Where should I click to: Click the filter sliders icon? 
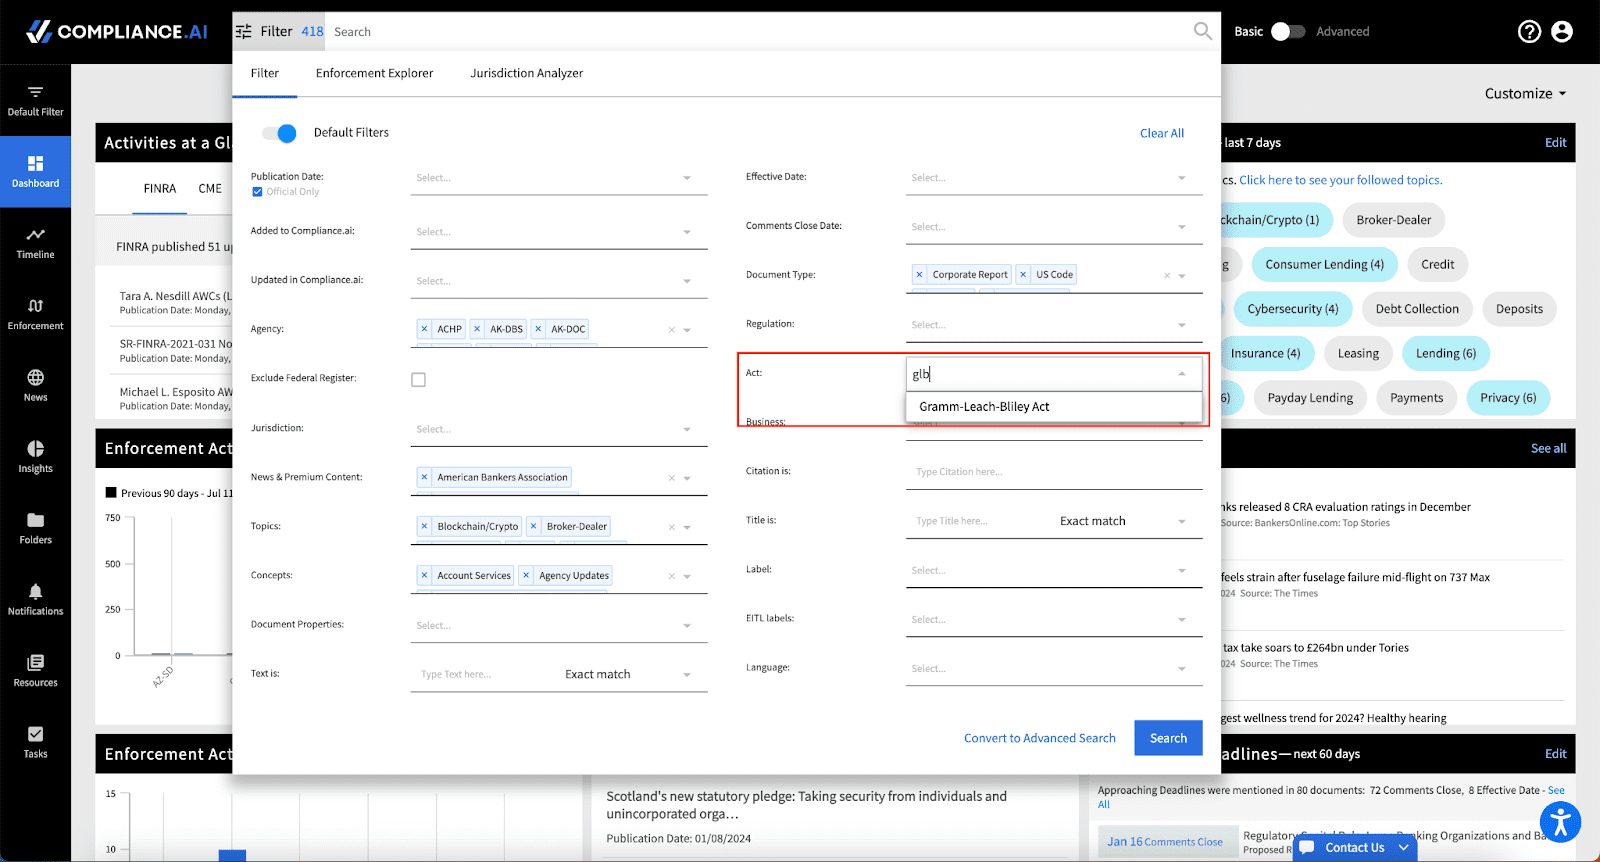tap(244, 32)
